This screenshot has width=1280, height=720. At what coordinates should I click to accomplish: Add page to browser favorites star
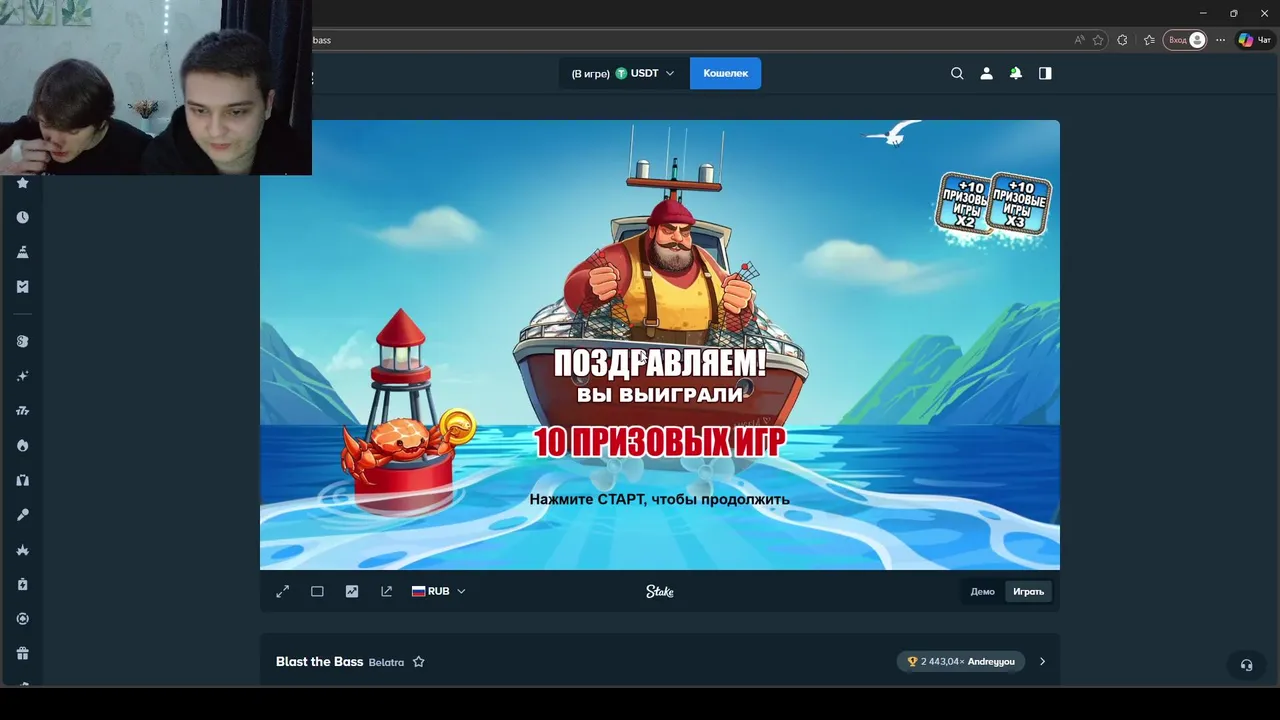click(x=1098, y=40)
